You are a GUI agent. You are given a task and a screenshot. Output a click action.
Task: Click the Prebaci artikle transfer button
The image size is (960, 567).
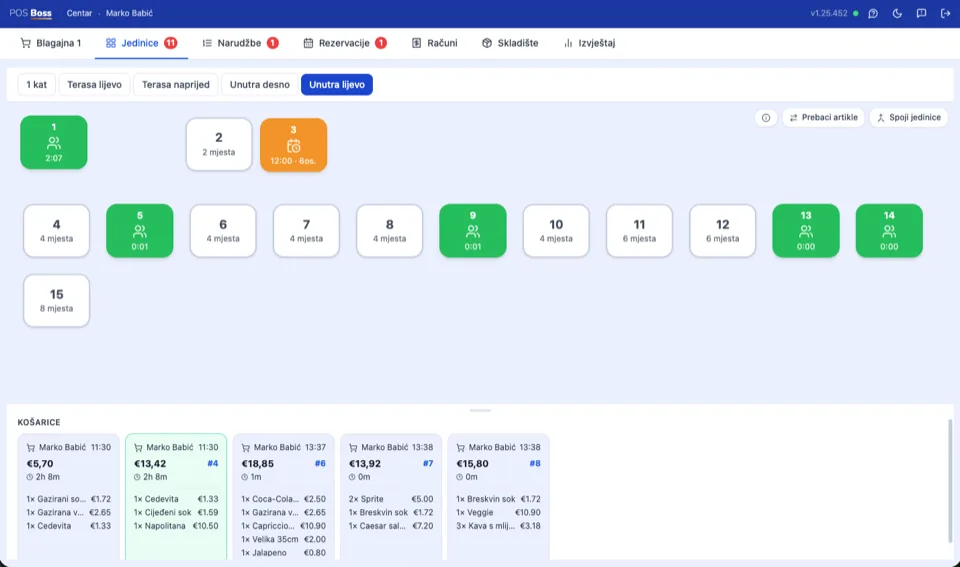click(823, 118)
